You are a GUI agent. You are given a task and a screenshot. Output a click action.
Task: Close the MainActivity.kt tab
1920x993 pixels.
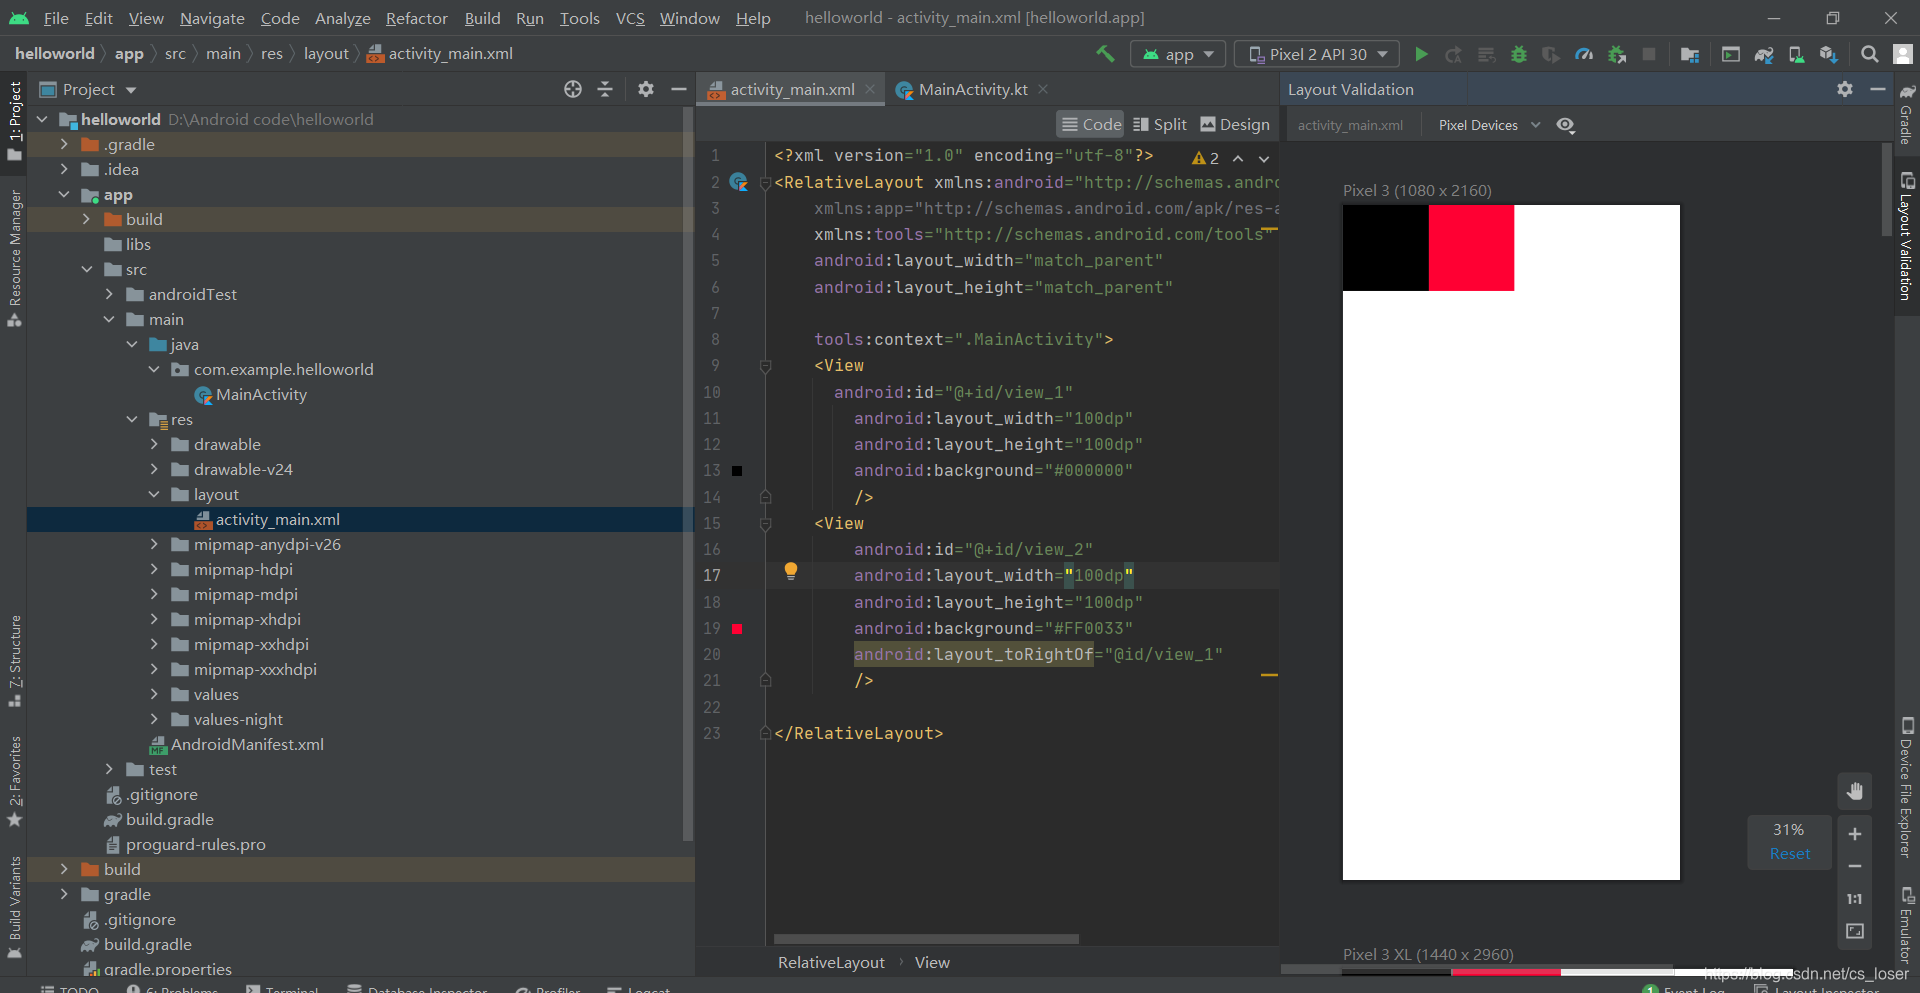1043,89
